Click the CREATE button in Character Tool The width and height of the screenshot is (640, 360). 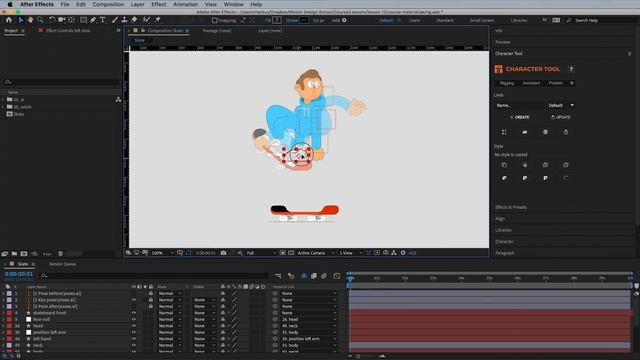tap(519, 117)
